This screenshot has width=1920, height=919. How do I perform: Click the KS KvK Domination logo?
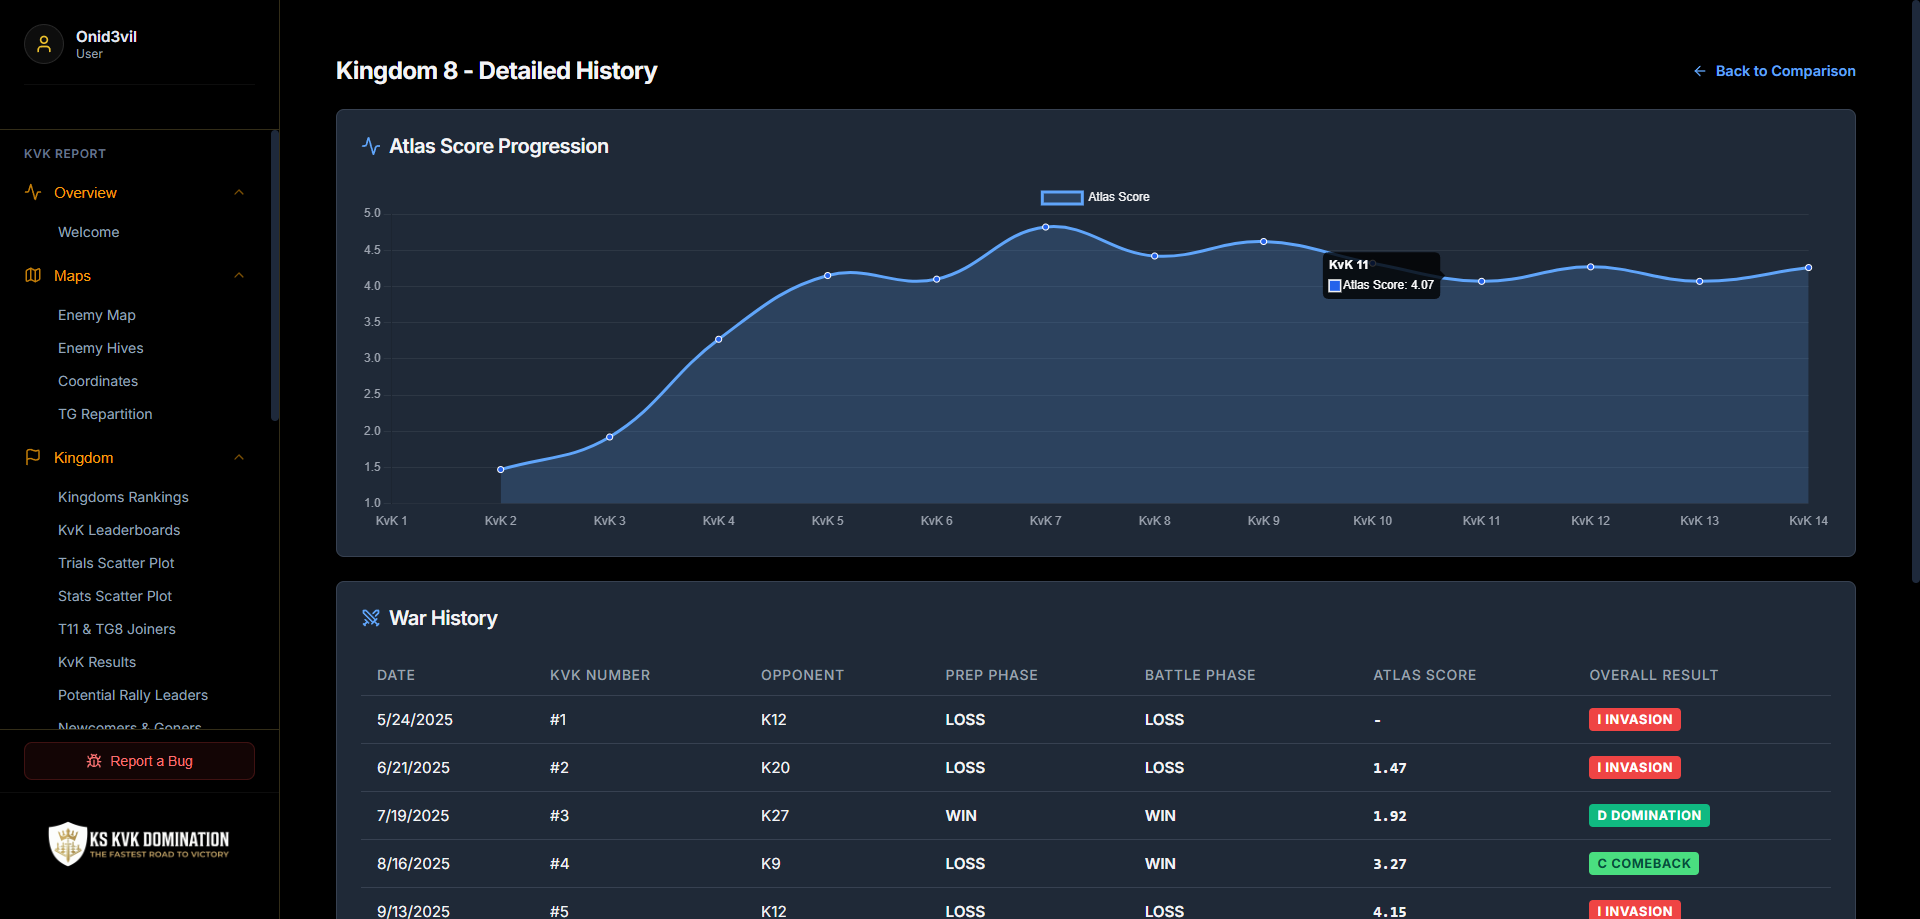coord(139,843)
